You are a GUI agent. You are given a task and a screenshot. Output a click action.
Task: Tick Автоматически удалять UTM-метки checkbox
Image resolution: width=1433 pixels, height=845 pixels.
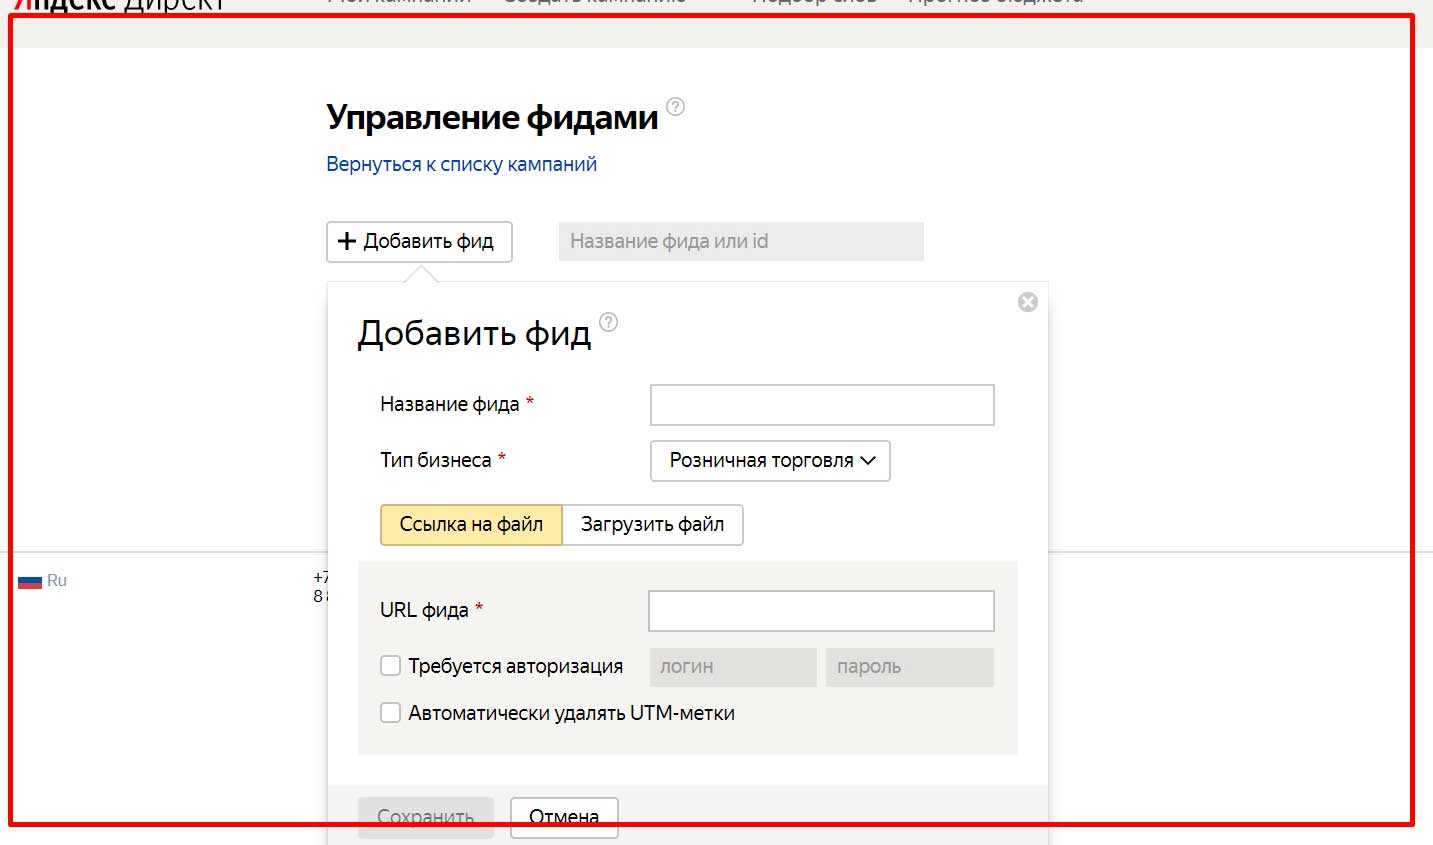[x=391, y=713]
